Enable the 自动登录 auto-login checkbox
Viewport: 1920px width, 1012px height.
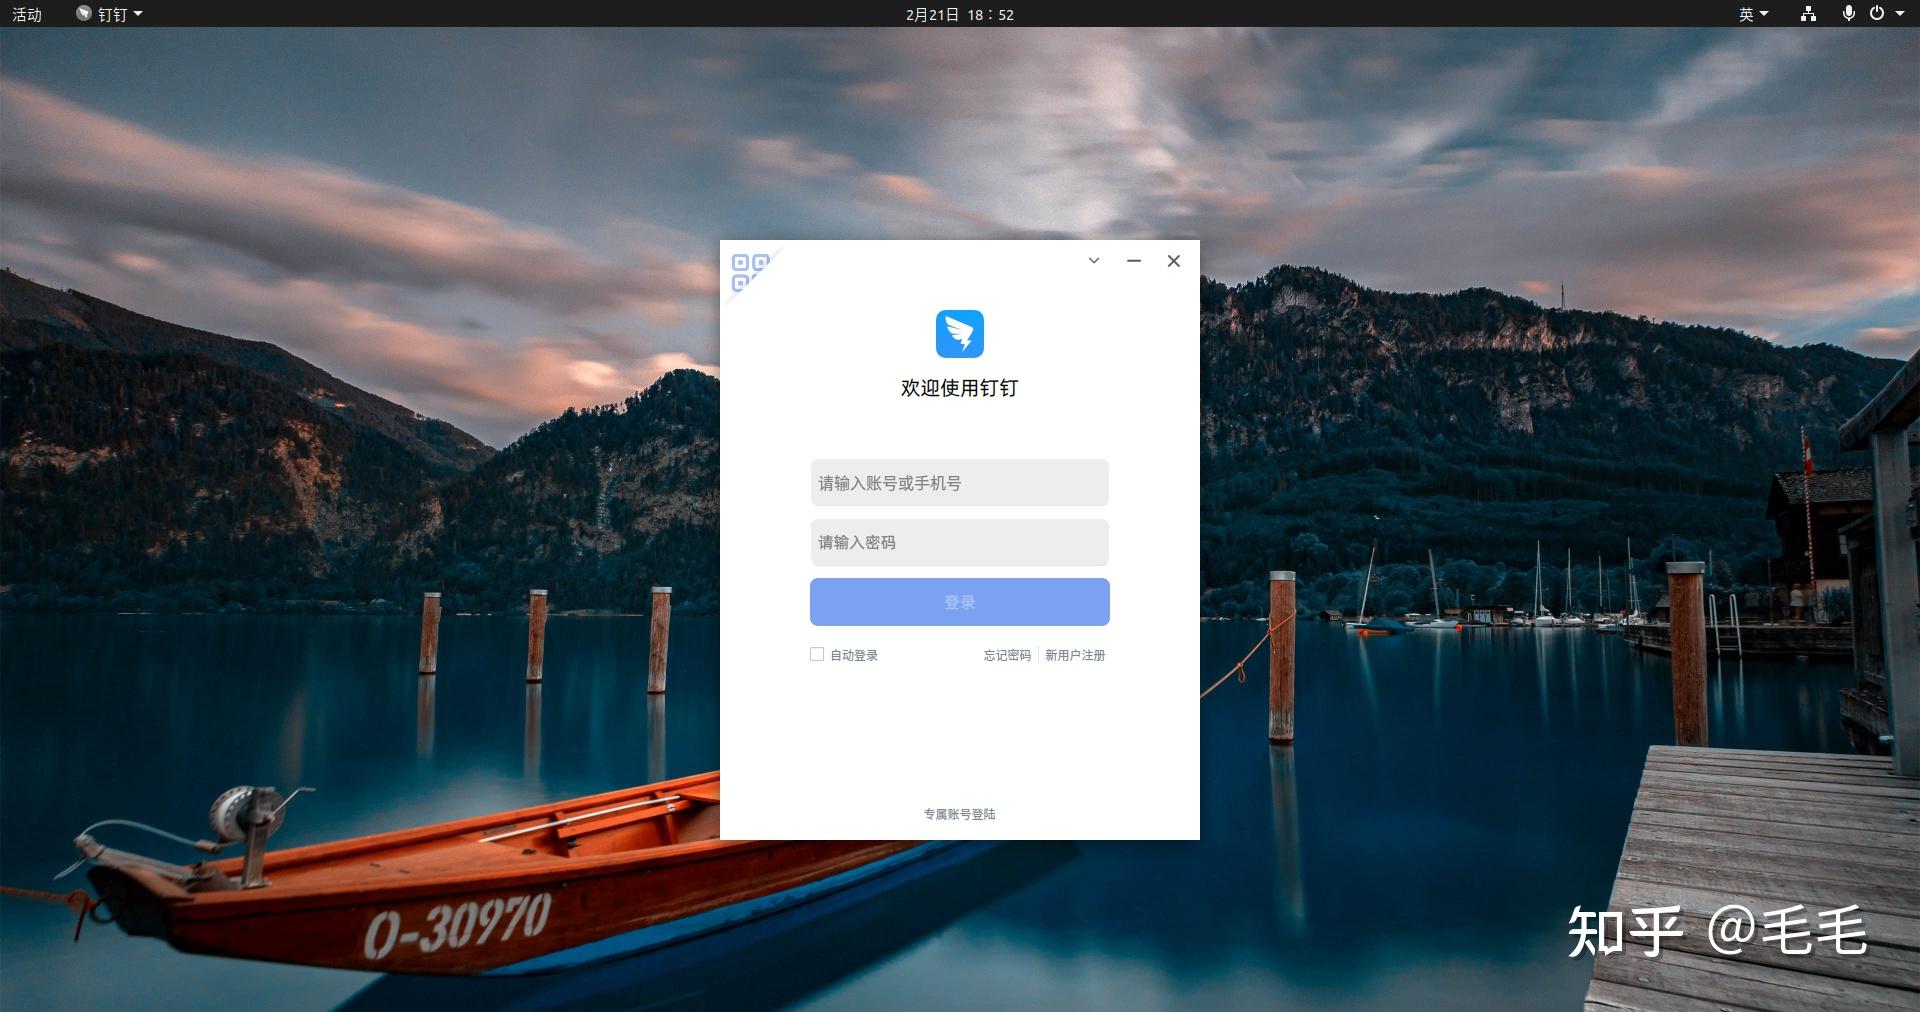(x=816, y=654)
